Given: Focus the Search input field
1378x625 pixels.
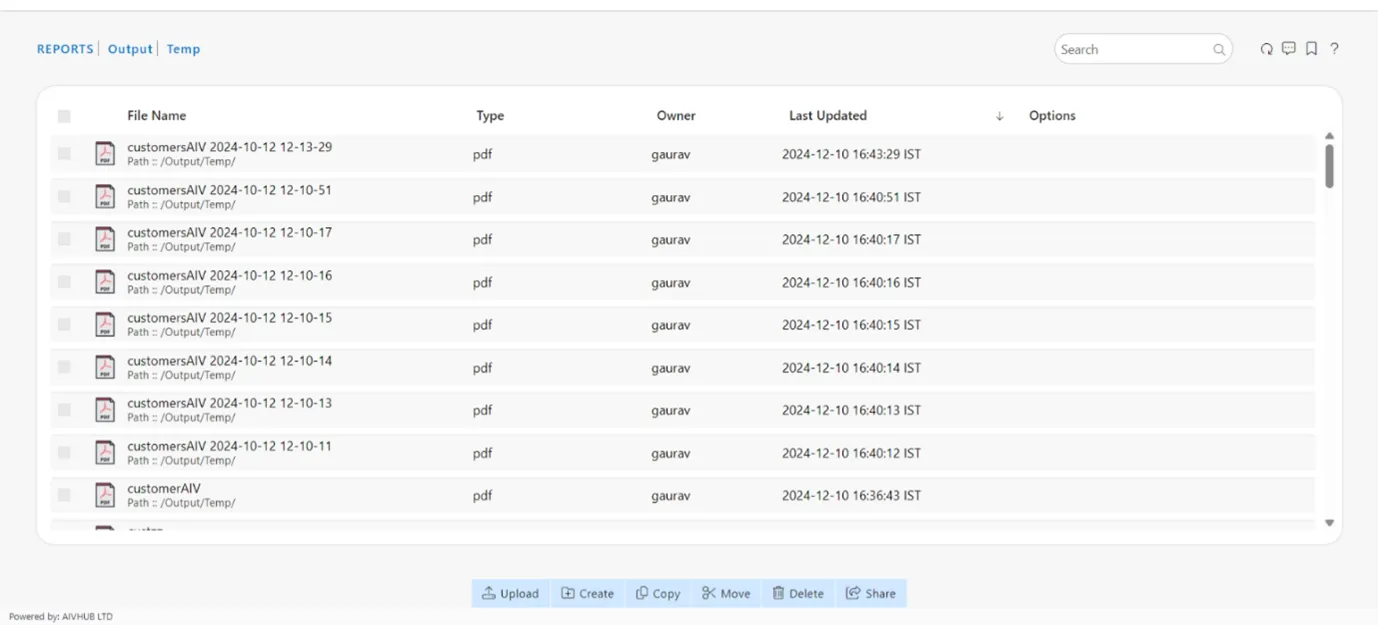Looking at the screenshot, I should pos(1133,50).
